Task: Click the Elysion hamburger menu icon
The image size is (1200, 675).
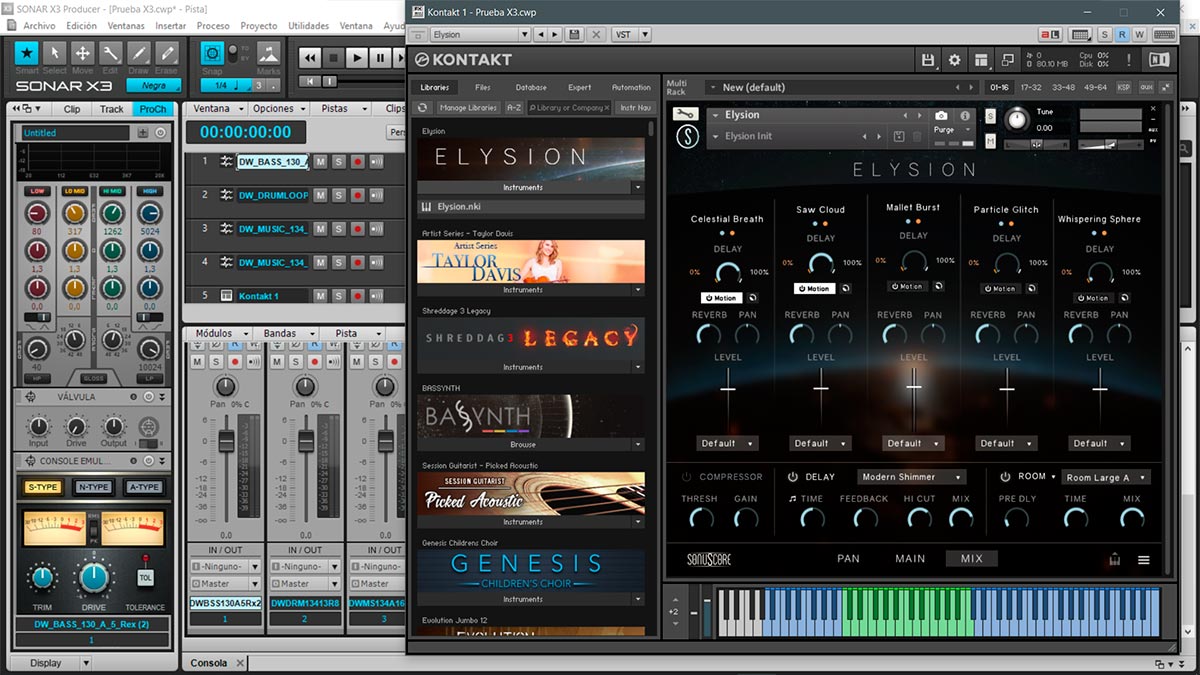Action: click(1144, 560)
